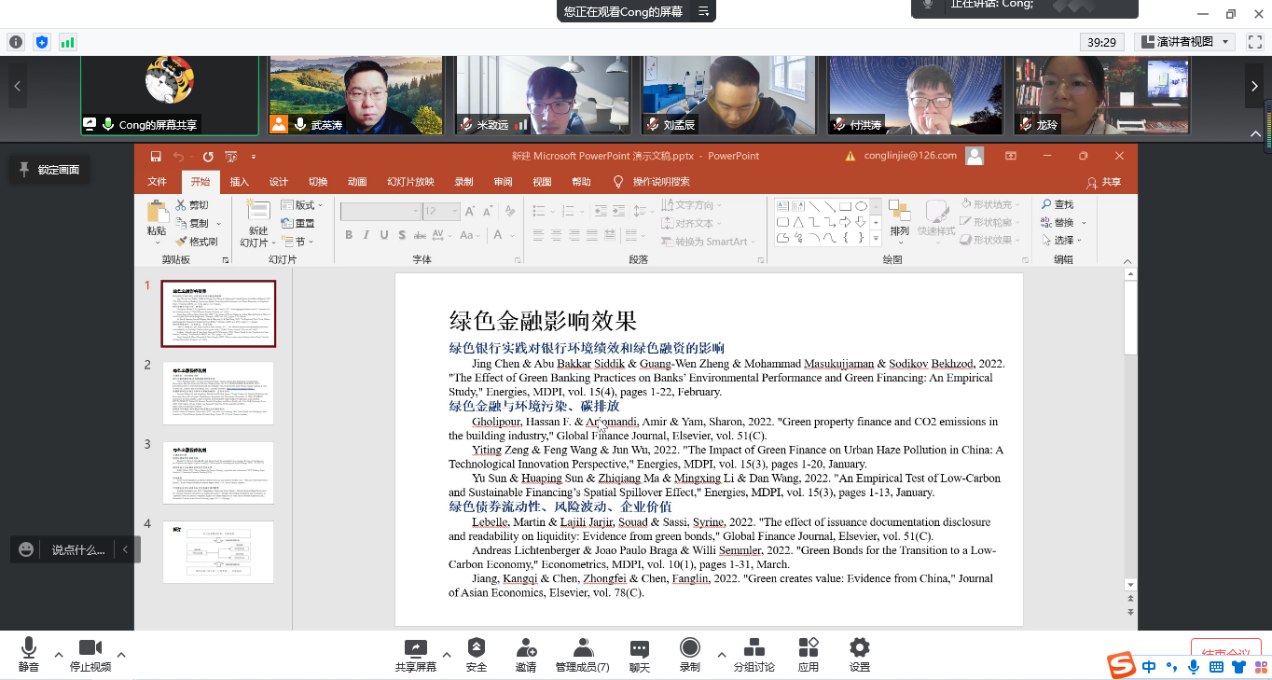Viewport: 1272px width, 680px height.
Task: Open the 聊天 chat panel
Action: click(x=639, y=654)
